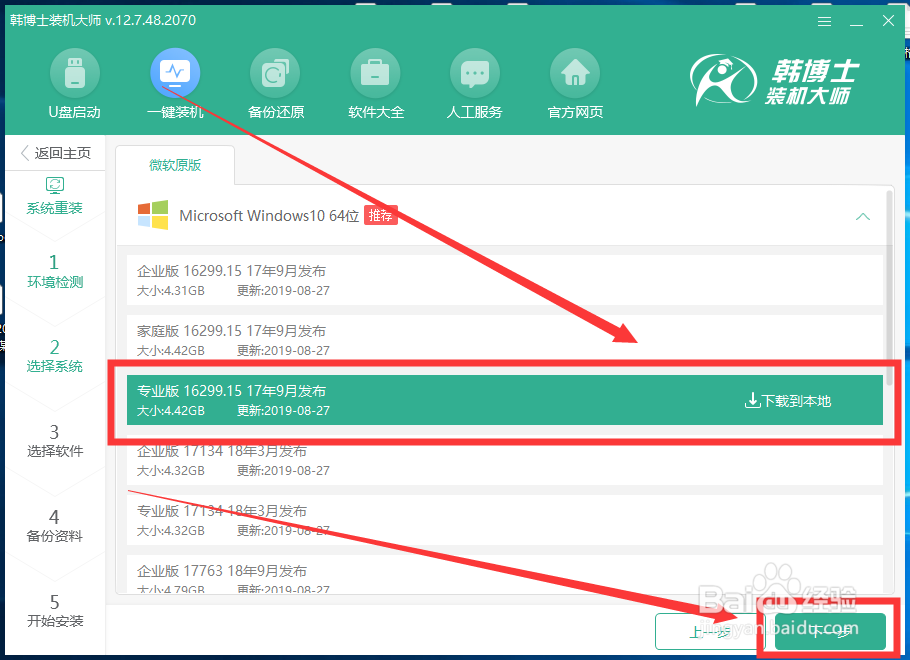This screenshot has height=660, width=910.
Task: Select 家庭版 16299.15 17年9月发布
Action: [x=504, y=340]
